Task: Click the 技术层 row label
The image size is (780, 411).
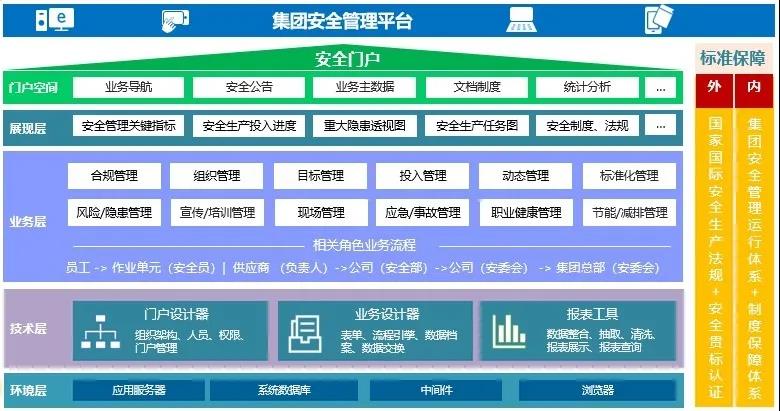Action: [x=28, y=328]
